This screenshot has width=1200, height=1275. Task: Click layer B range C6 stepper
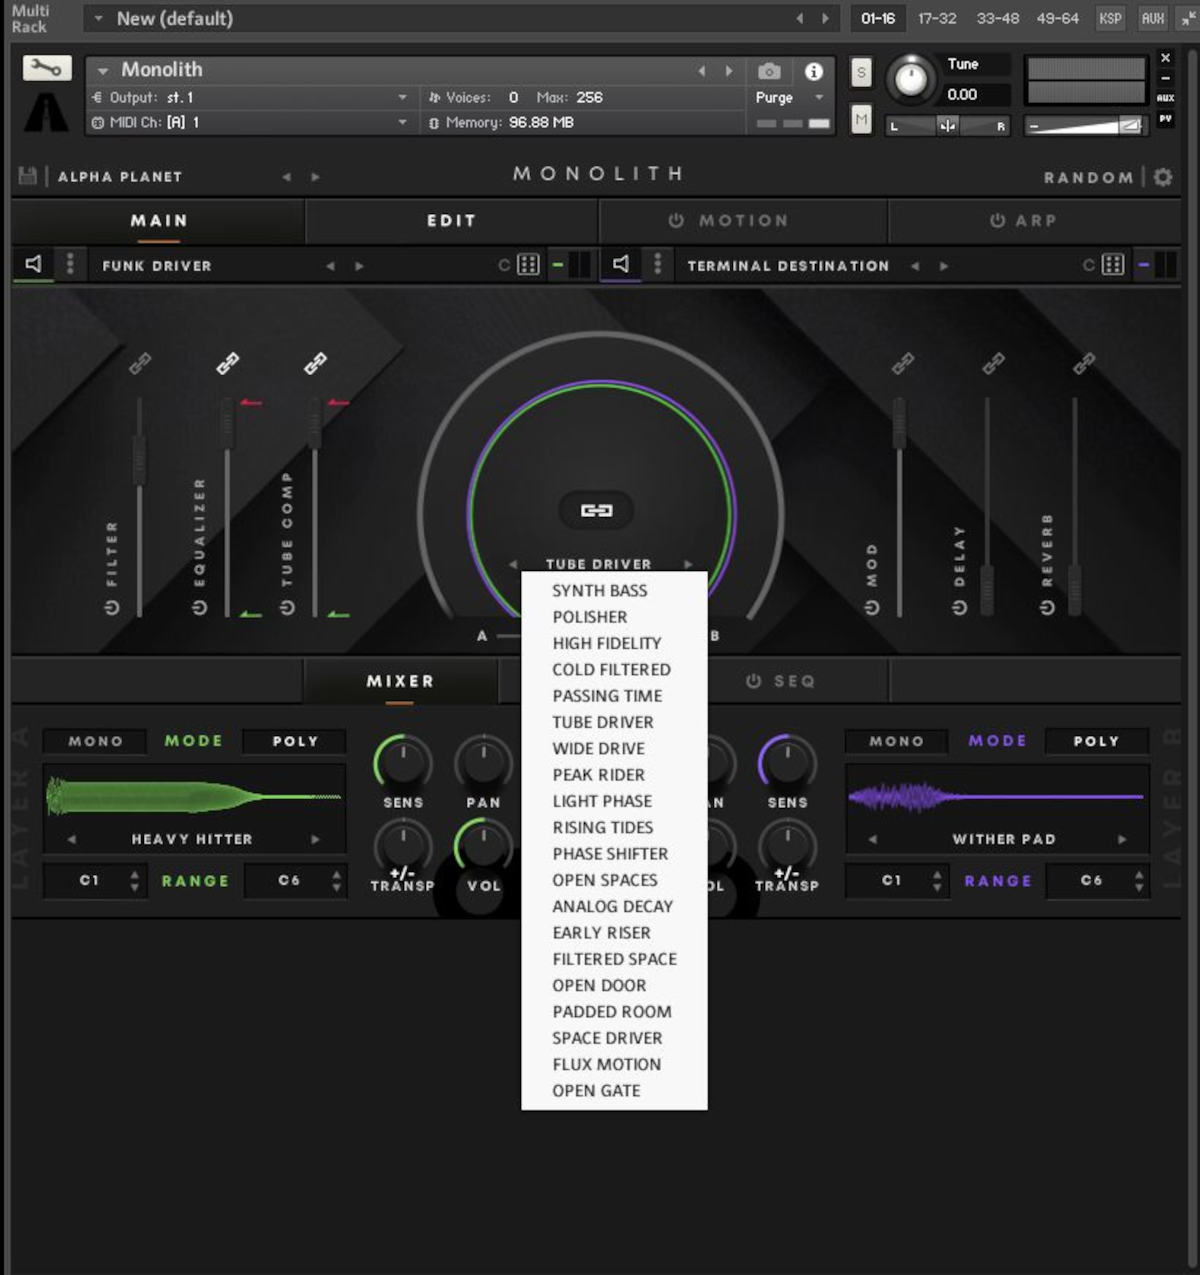click(x=1139, y=881)
